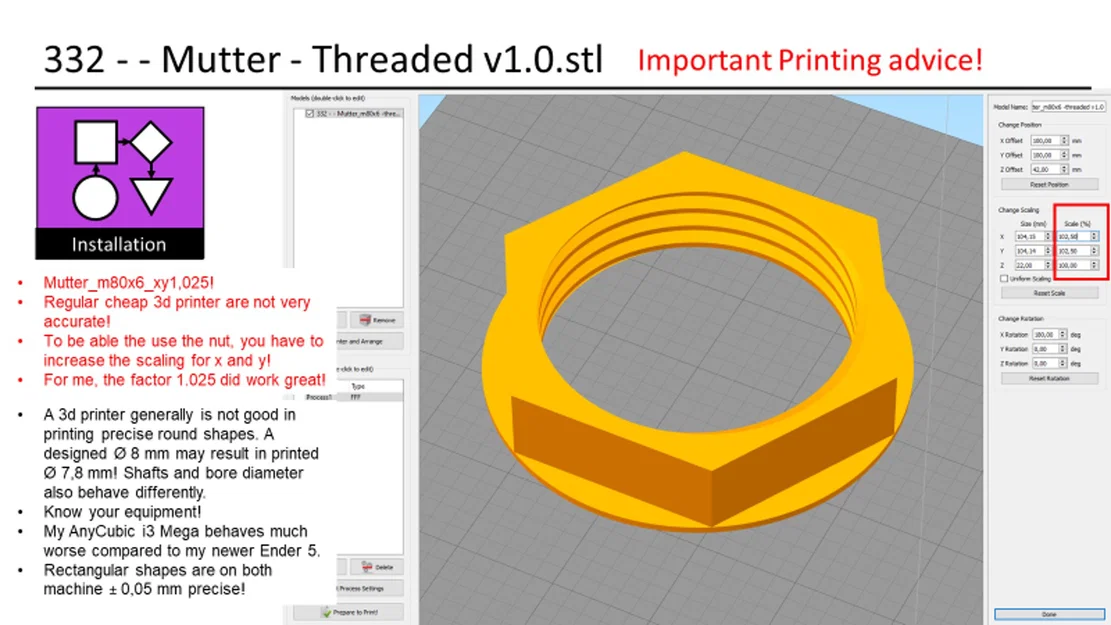Click the Delete process button
This screenshot has height=625, width=1111.
[x=377, y=567]
